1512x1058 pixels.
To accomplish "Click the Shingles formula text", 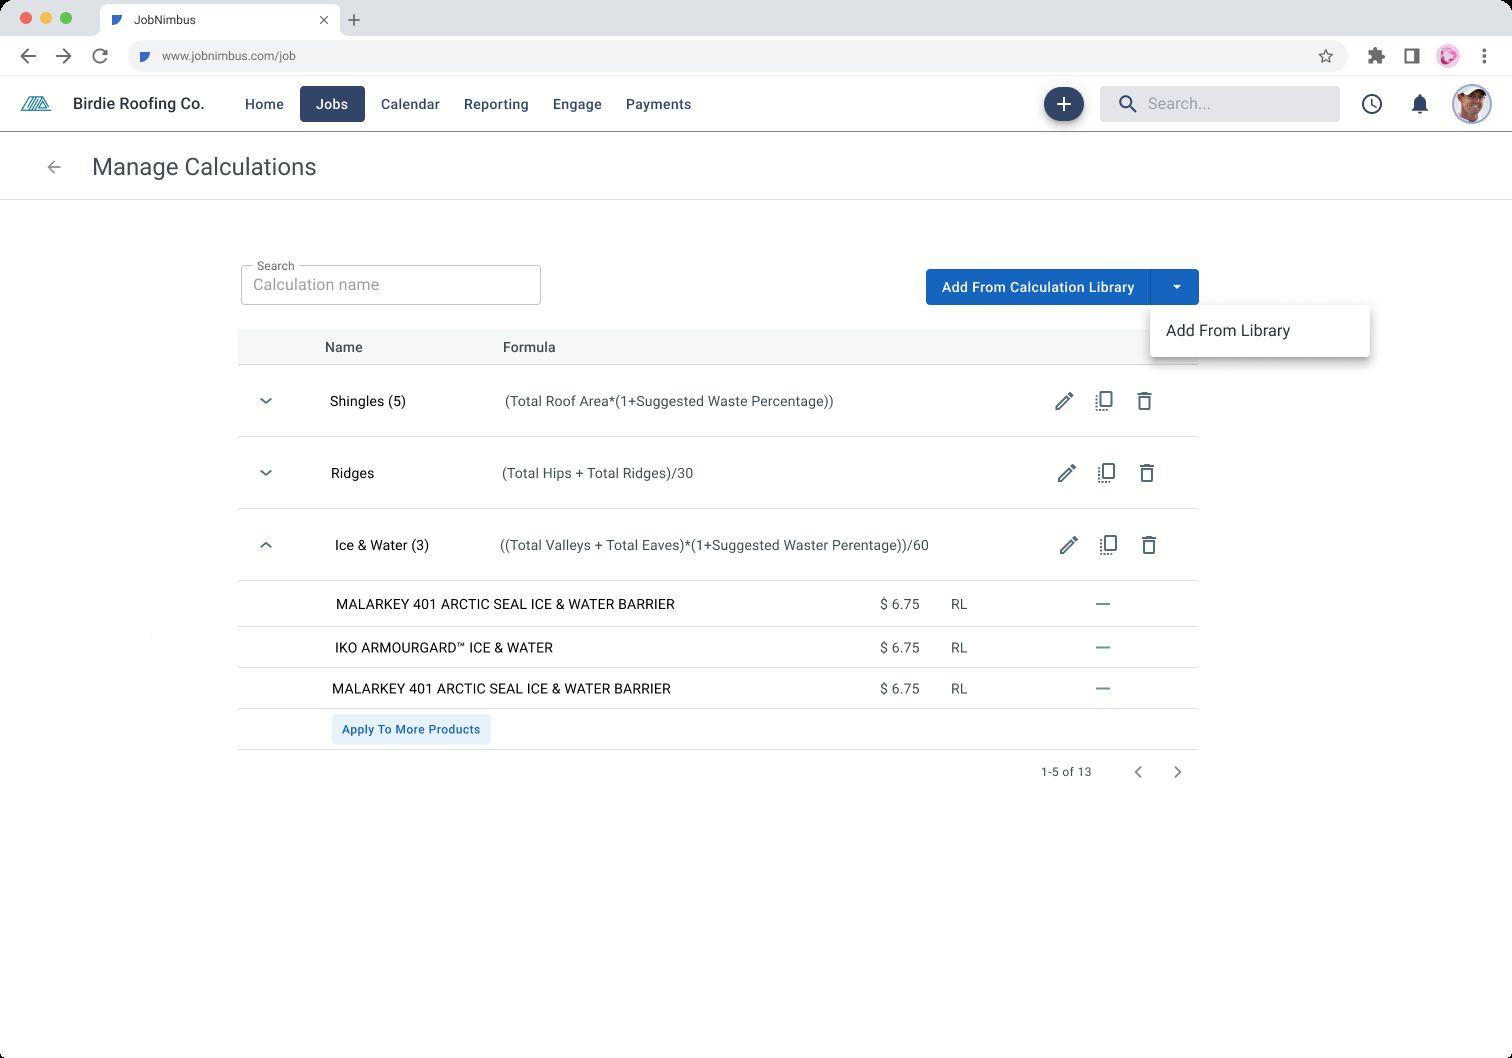I will [x=669, y=401].
